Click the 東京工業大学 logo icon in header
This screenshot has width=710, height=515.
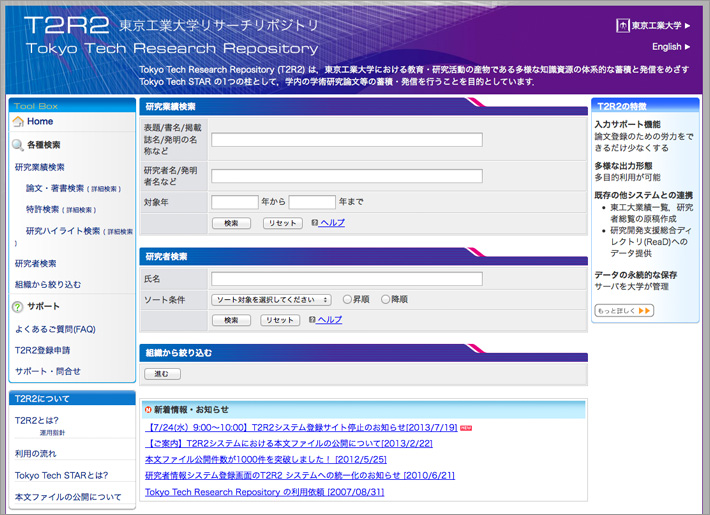tap(623, 25)
